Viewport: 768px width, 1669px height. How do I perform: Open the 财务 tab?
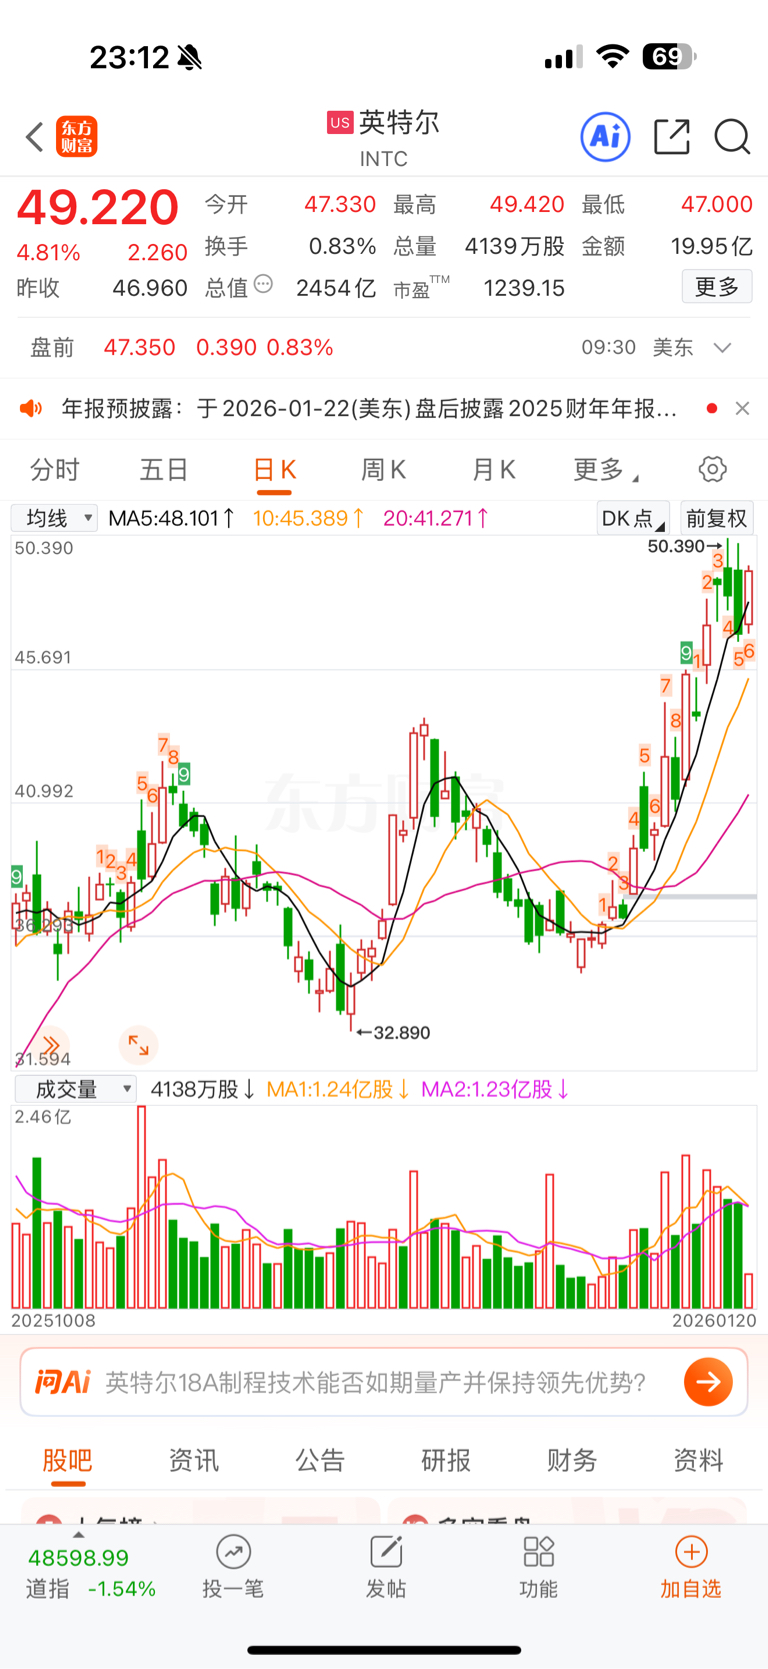click(x=571, y=1460)
